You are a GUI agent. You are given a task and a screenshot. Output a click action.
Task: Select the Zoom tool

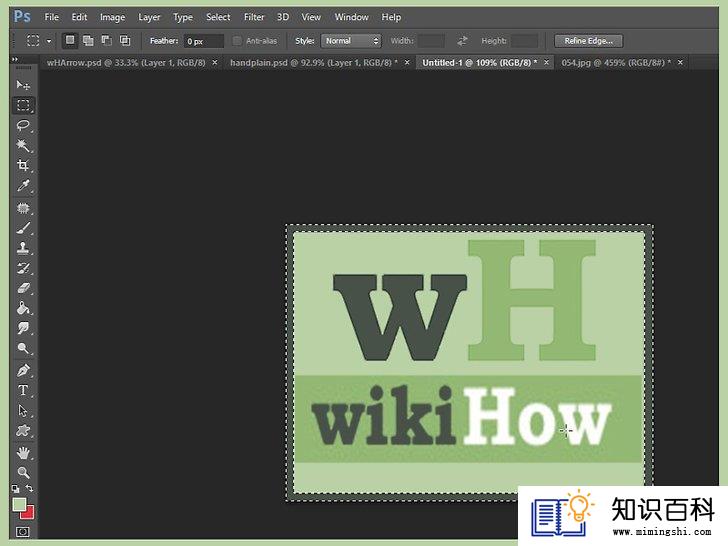23,473
